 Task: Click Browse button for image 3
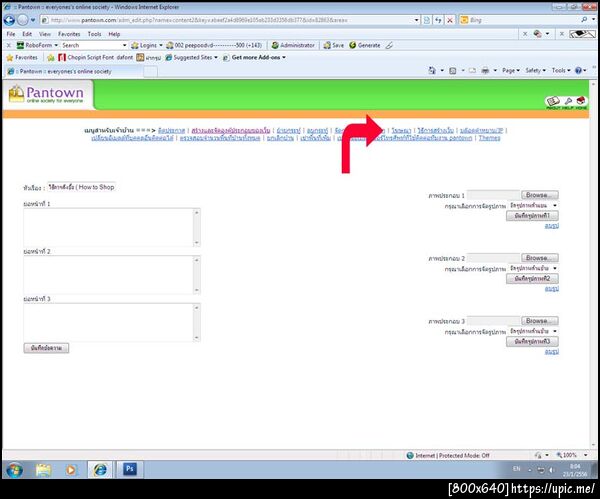540,320
